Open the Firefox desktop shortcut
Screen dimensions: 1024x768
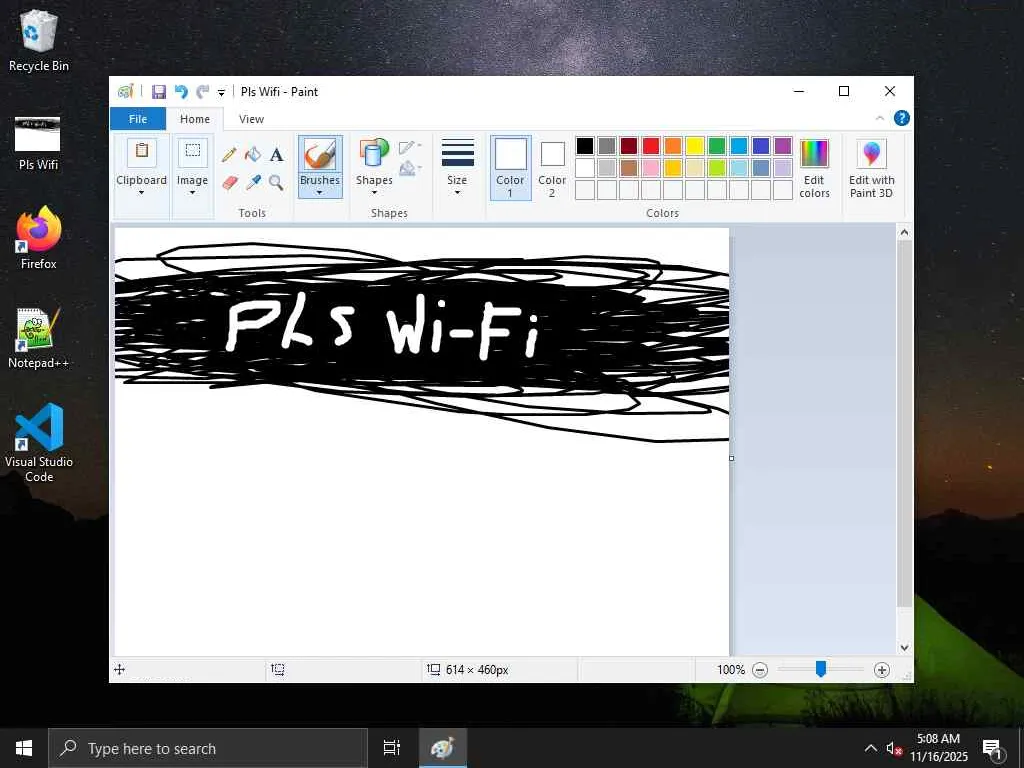(x=39, y=238)
